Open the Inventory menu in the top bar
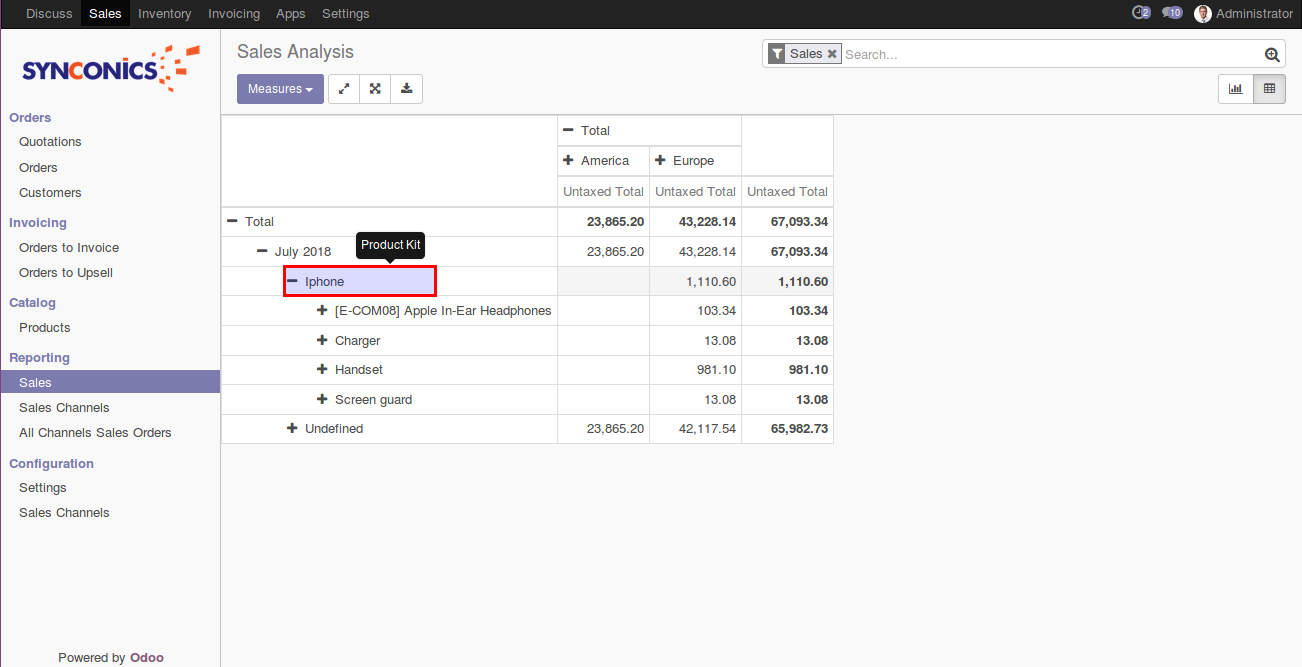Viewport: 1302px width, 667px height. [164, 13]
